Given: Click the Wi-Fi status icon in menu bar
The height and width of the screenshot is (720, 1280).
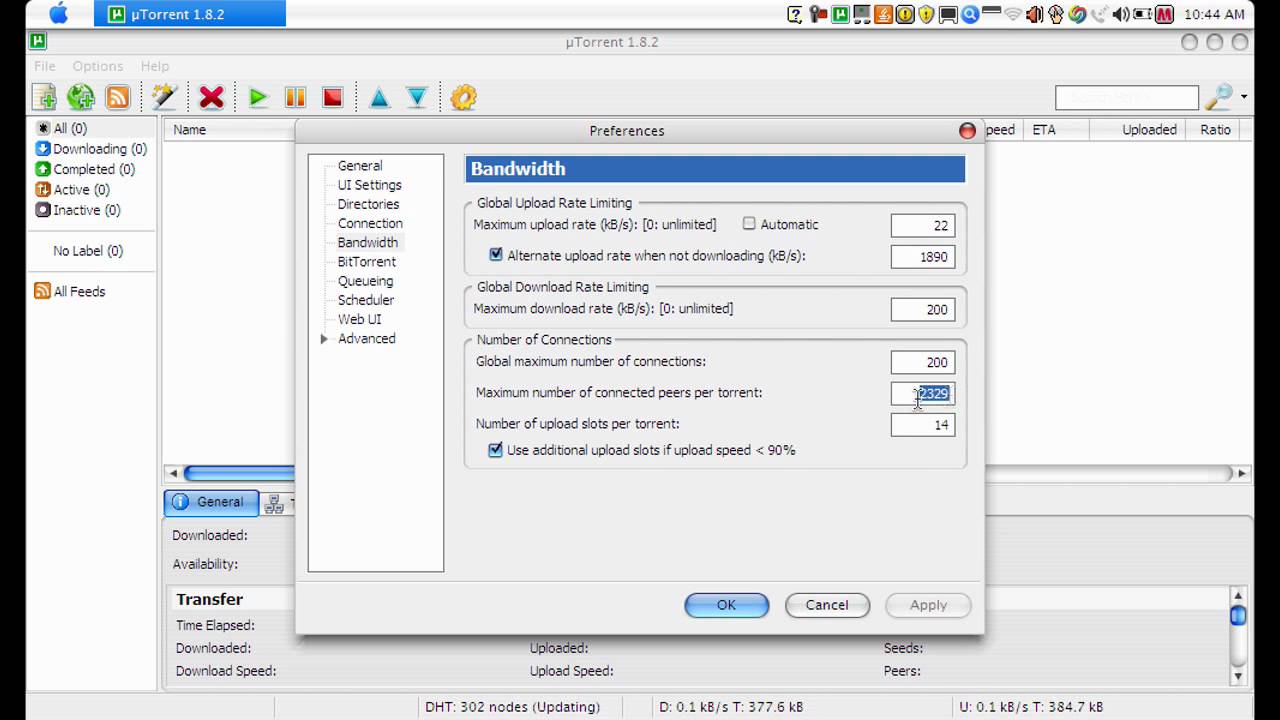Looking at the screenshot, I should [1012, 14].
